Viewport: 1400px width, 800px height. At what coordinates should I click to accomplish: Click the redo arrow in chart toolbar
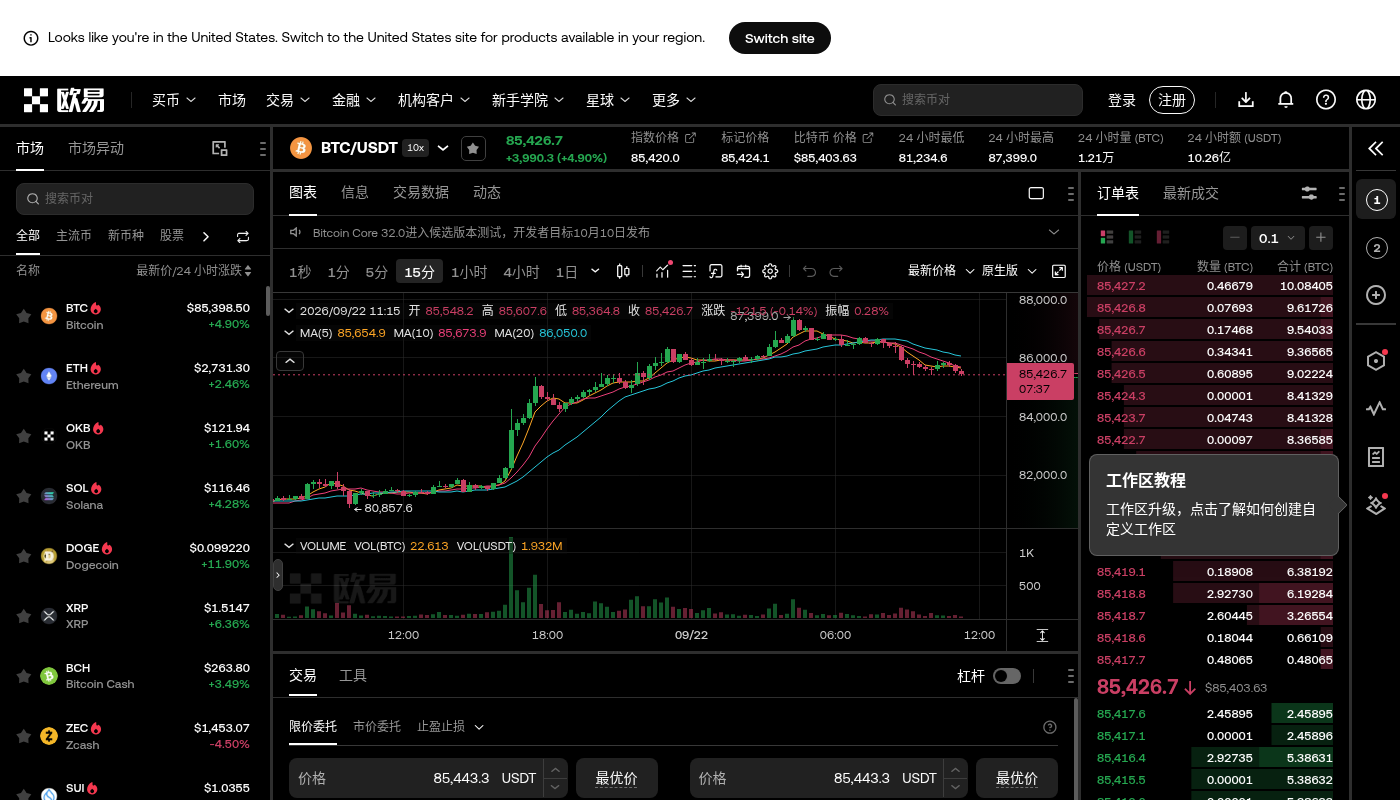click(x=836, y=271)
